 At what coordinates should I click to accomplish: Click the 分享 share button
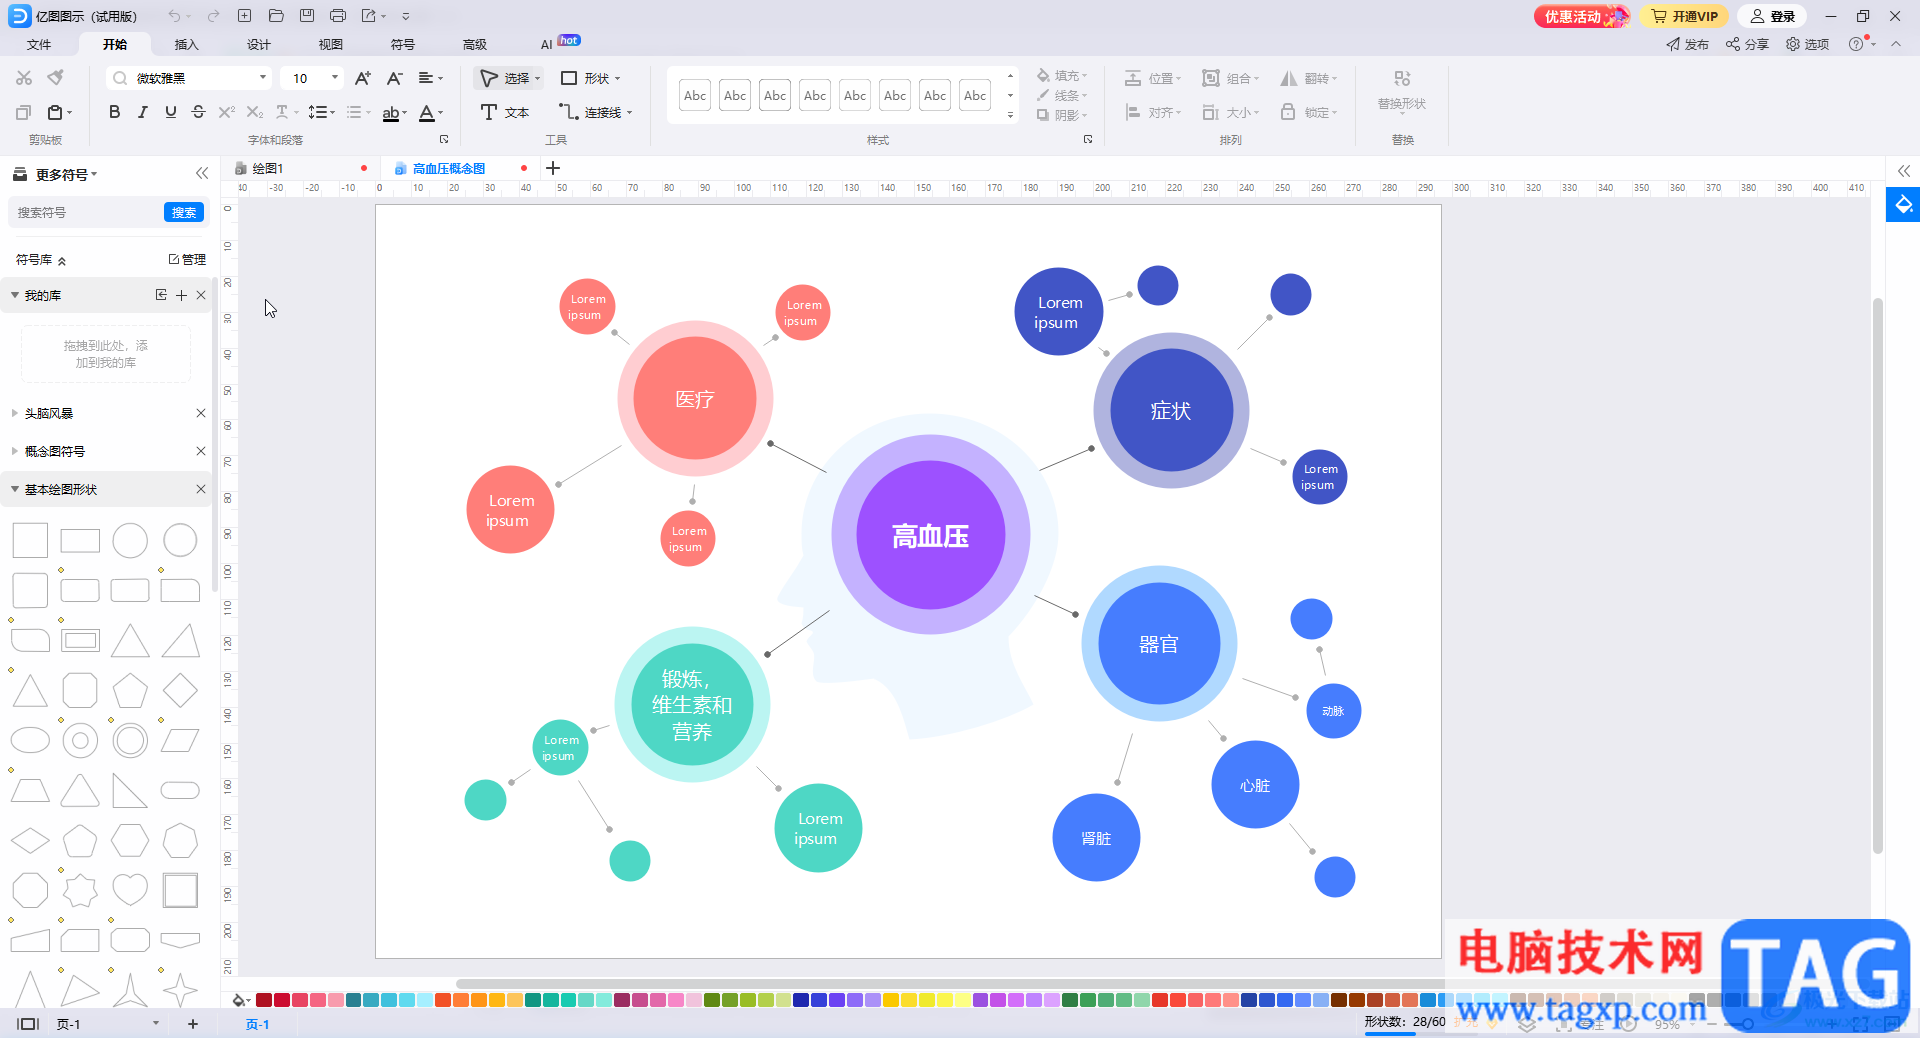click(1747, 44)
